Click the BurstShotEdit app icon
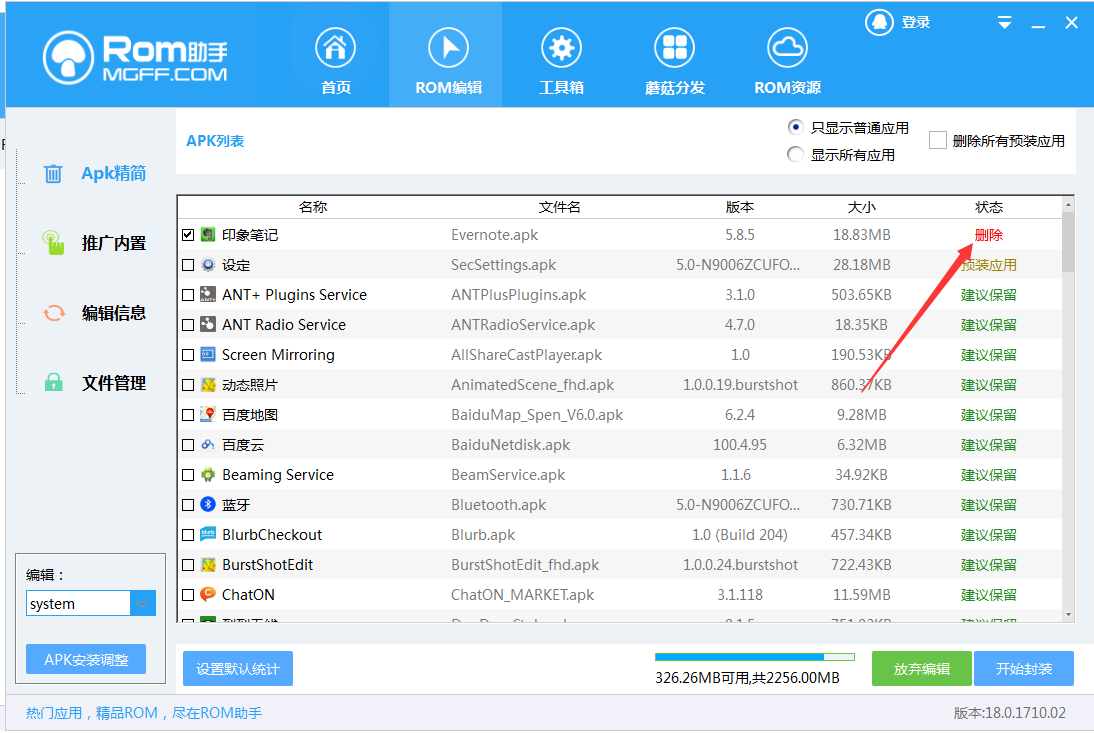The width and height of the screenshot is (1094, 733). tap(208, 564)
